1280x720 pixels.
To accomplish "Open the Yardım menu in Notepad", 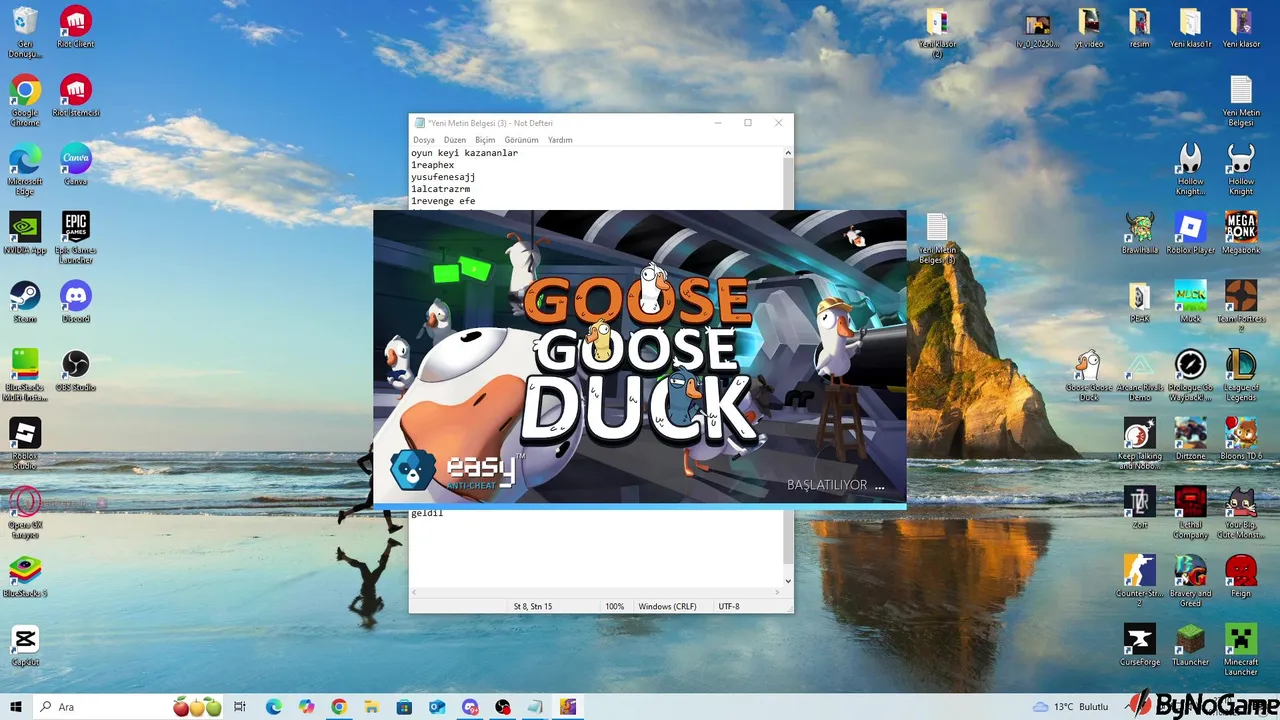I will pos(560,140).
